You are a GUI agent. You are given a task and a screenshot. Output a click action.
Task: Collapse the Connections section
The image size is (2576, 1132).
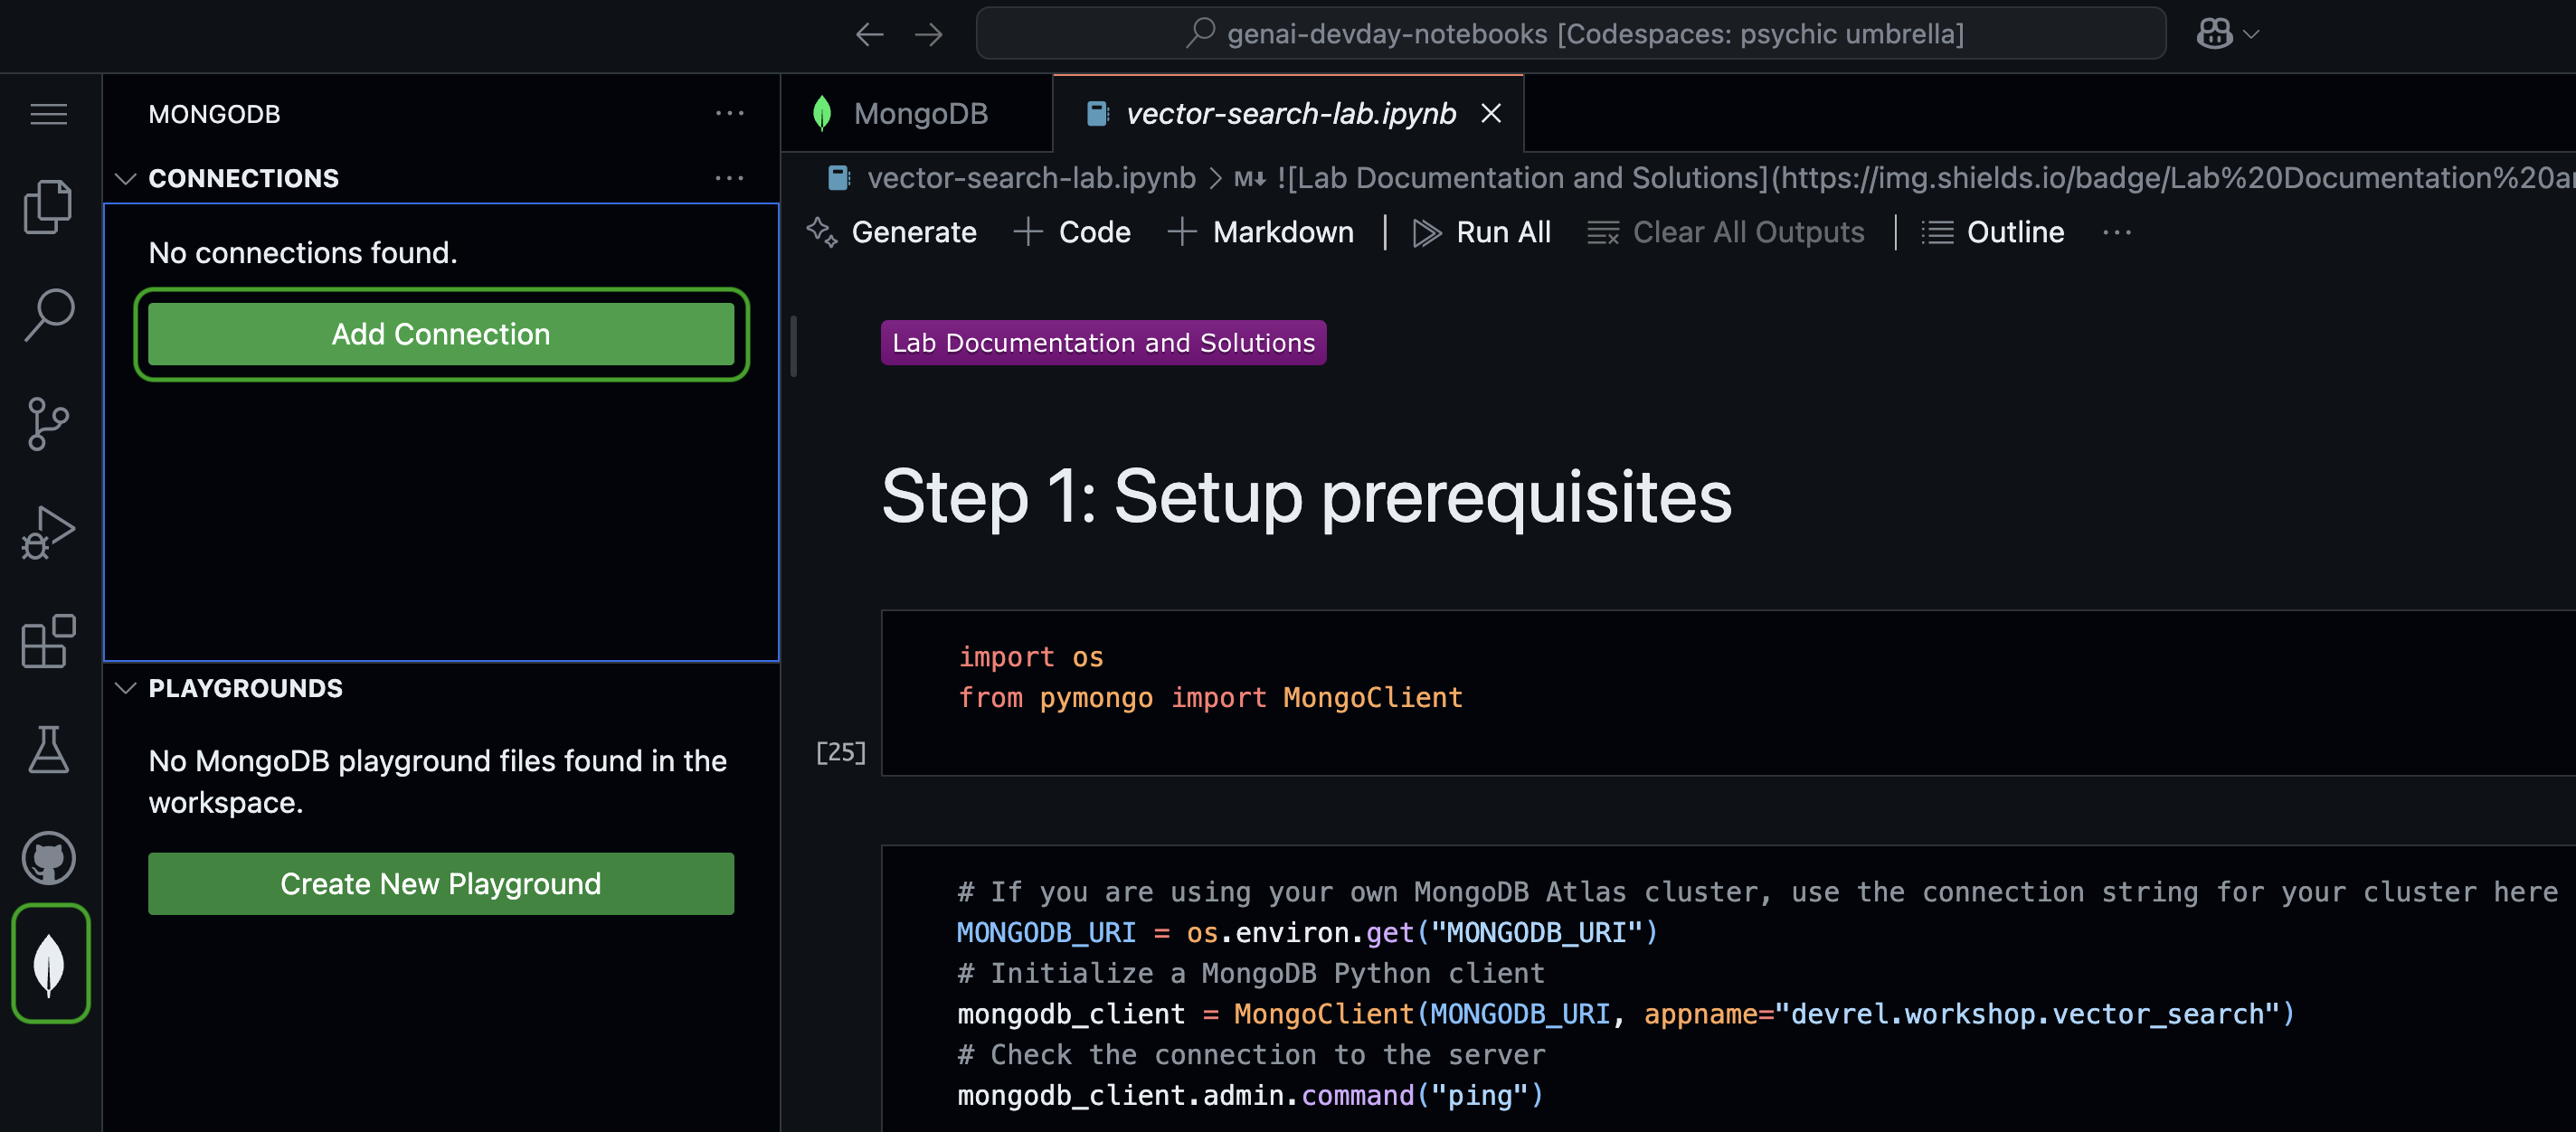tap(125, 179)
